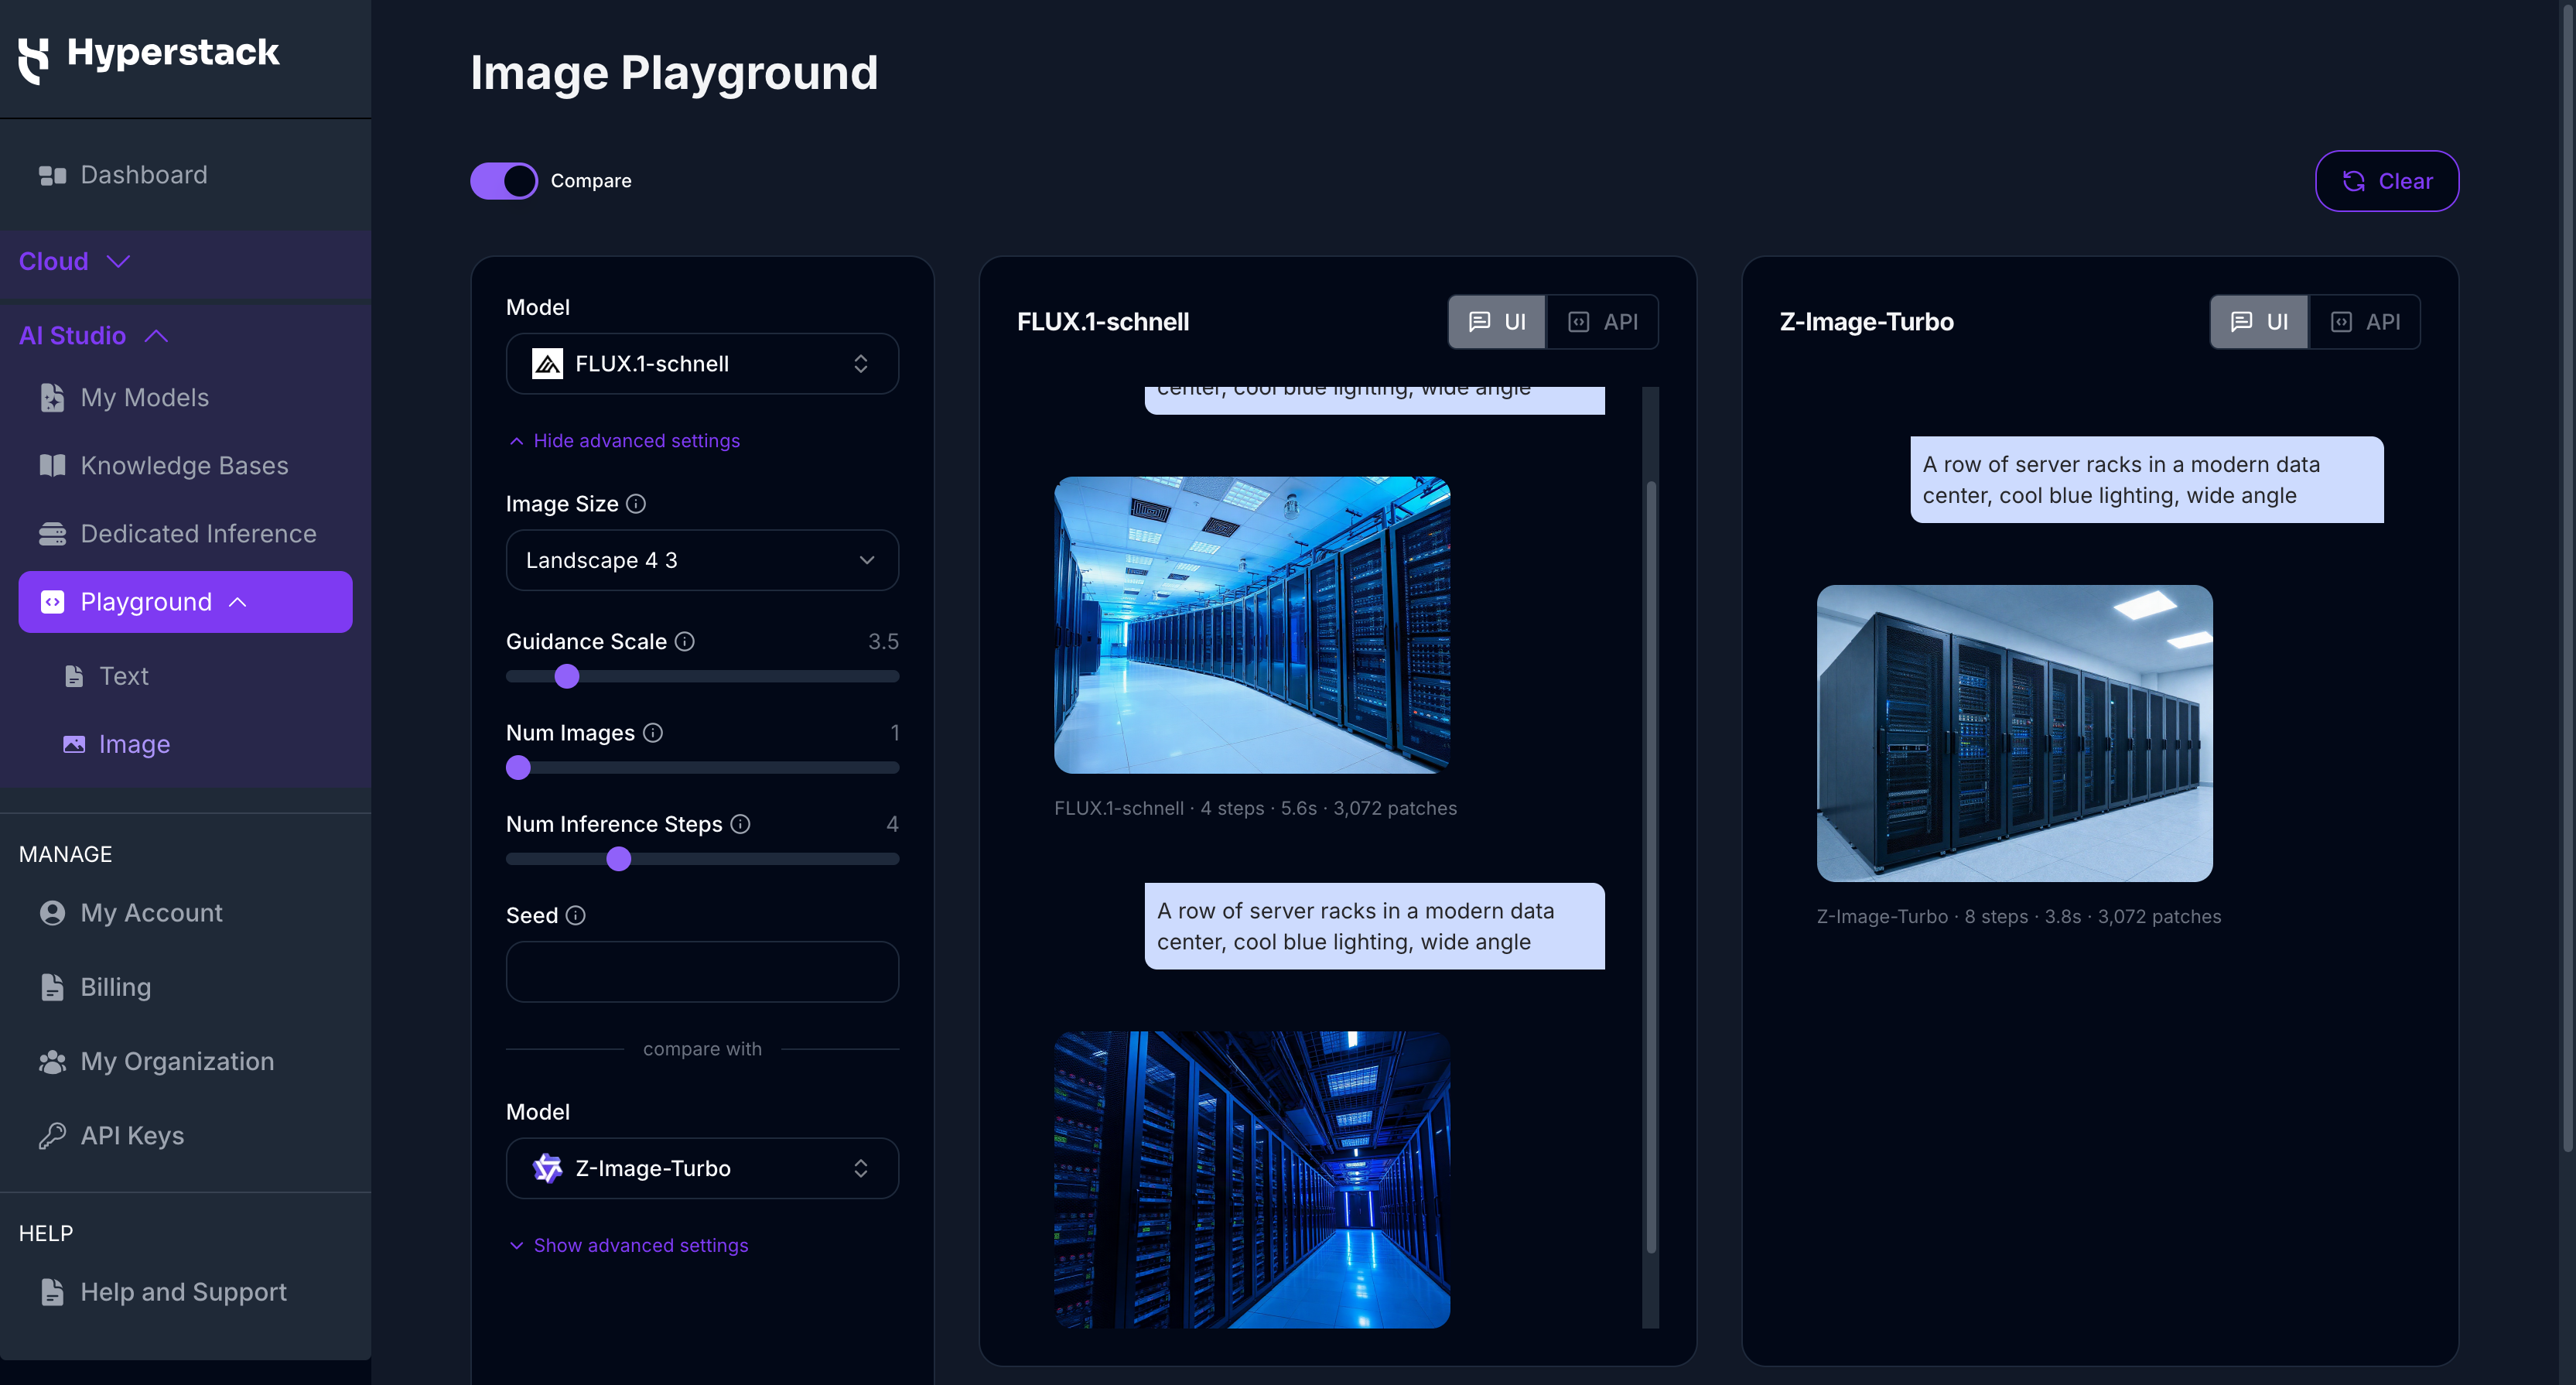Click the Z-Image-Turbo model logo icon
Image resolution: width=2576 pixels, height=1385 pixels.
point(547,1169)
